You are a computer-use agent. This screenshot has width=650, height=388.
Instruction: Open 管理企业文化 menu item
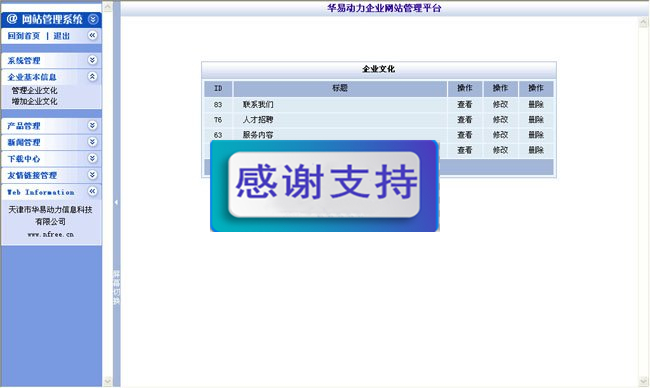(34, 90)
